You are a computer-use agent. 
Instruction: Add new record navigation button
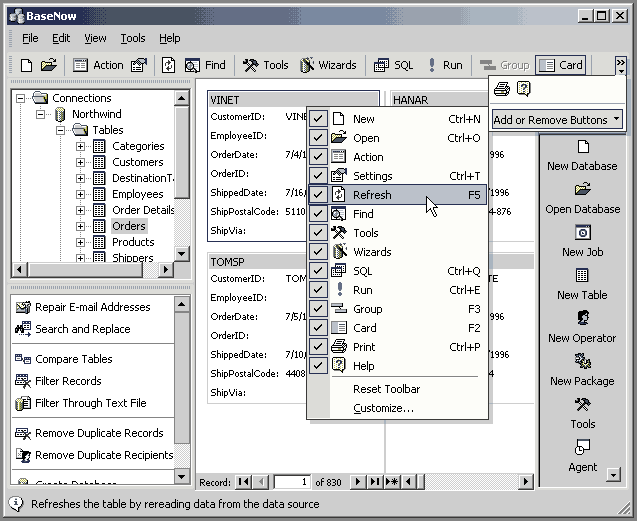point(392,482)
